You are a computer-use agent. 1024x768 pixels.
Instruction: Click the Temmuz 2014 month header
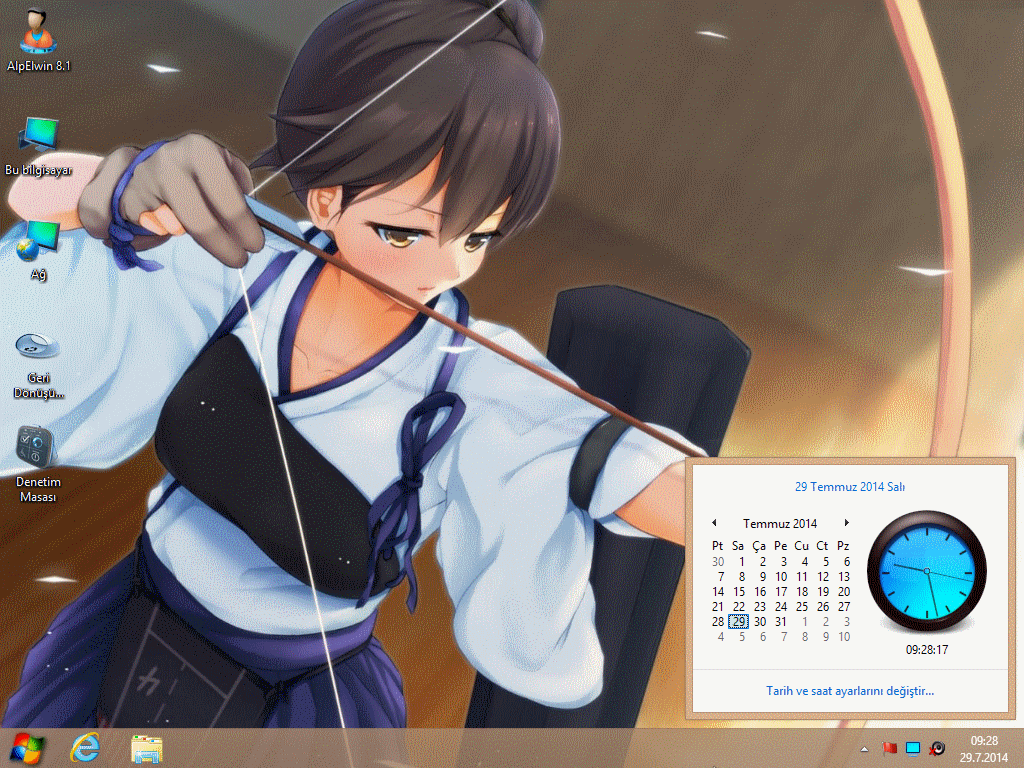click(780, 524)
